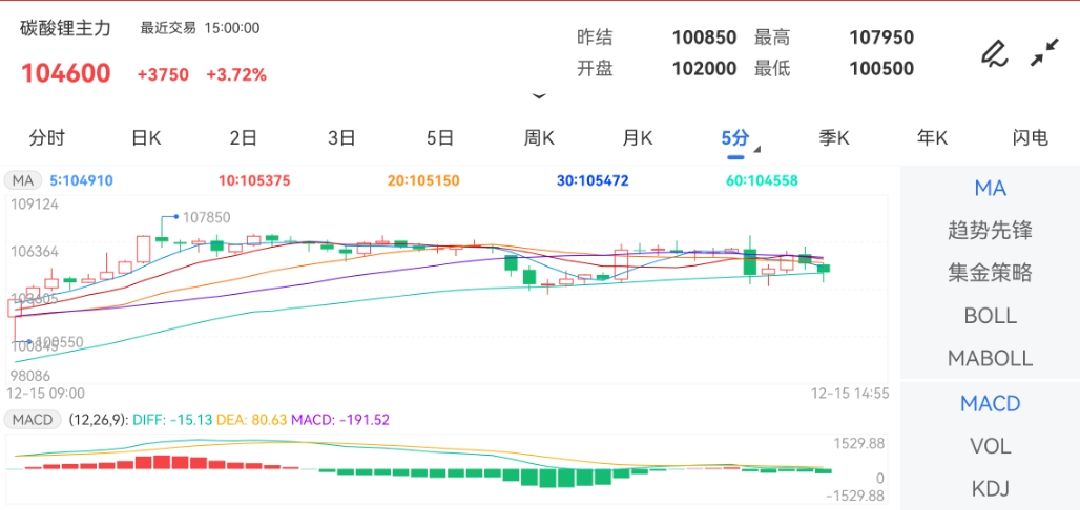Viewport: 1080px width, 510px height.
Task: Select BOLL indicator
Action: [x=990, y=316]
